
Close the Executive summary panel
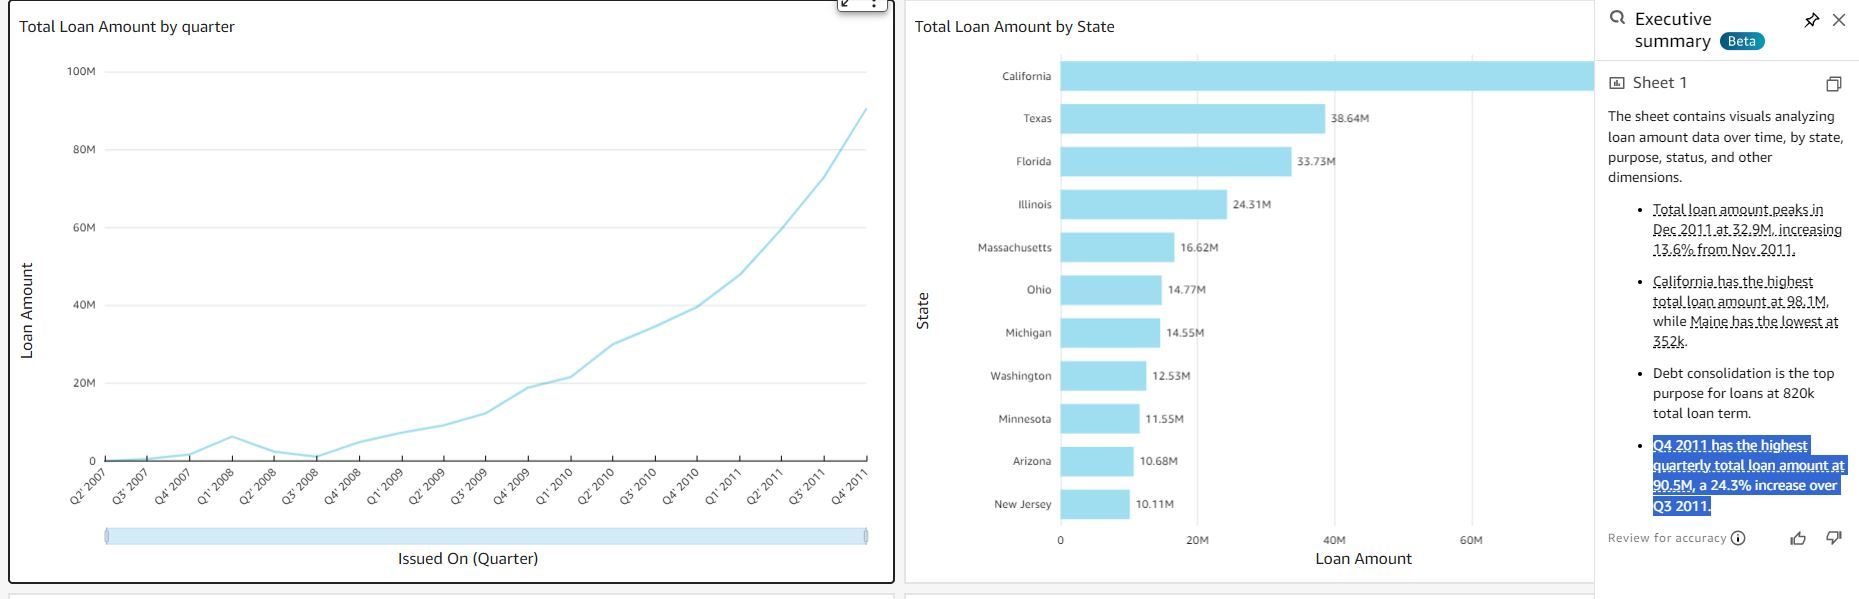point(1839,20)
